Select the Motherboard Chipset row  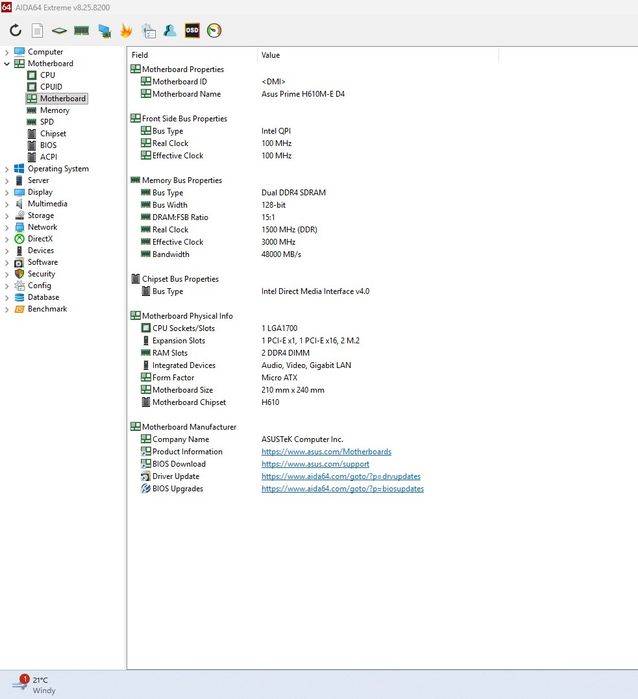point(210,402)
